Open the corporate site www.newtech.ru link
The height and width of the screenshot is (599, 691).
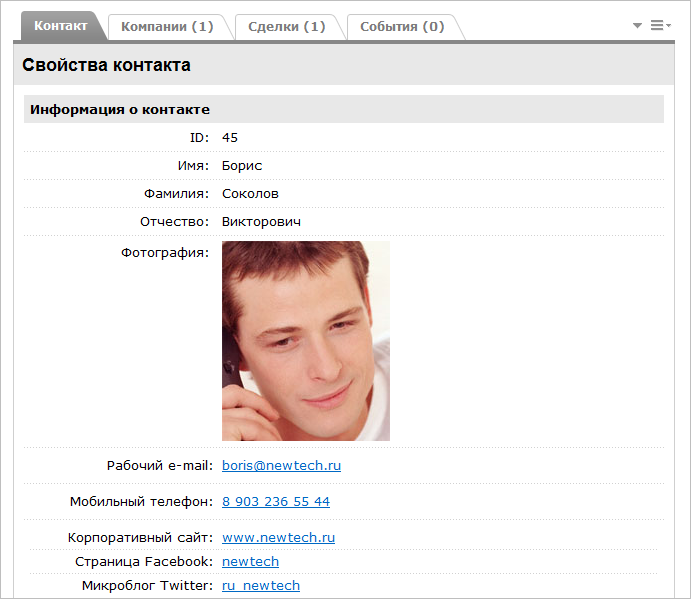point(278,537)
